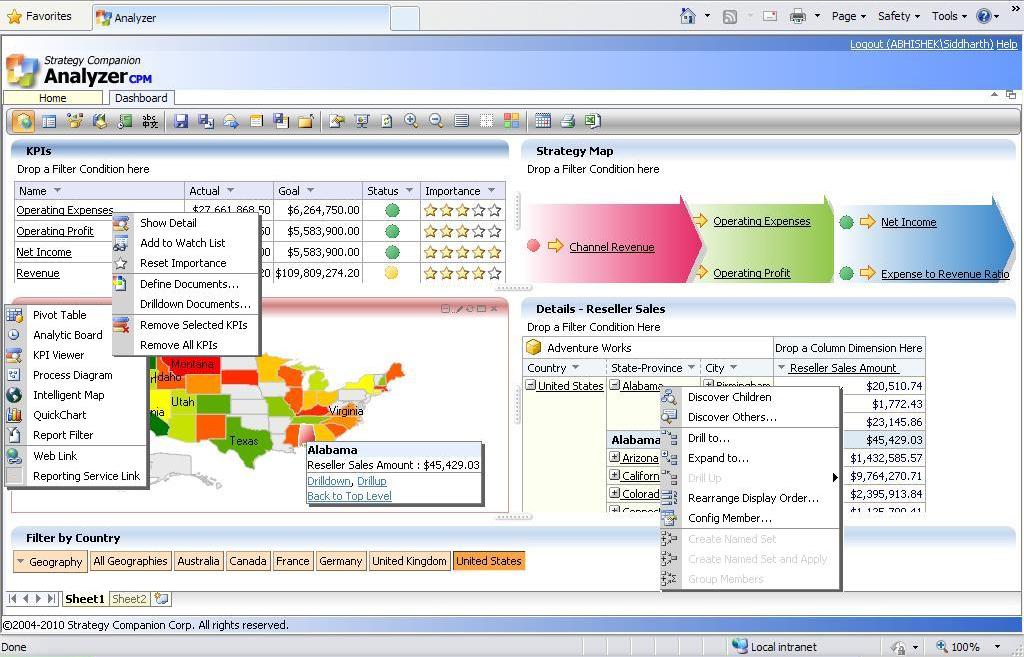Click the report list icon beside globe
This screenshot has width=1024, height=657.
tap(49, 121)
